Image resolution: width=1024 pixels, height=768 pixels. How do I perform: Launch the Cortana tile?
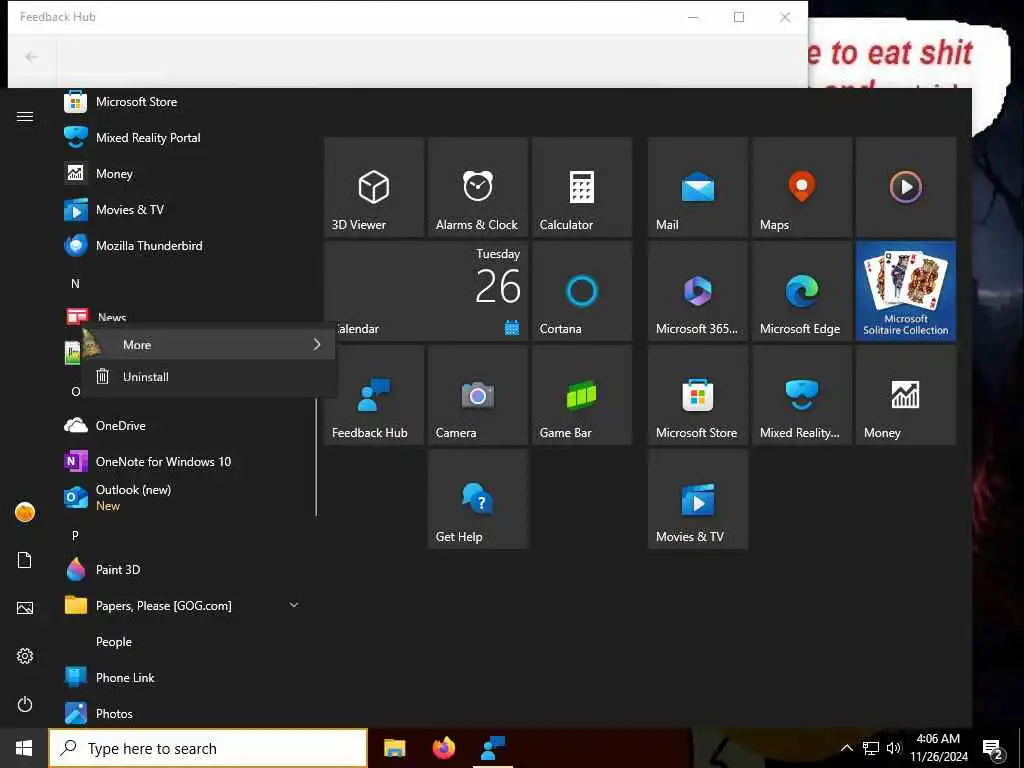(582, 291)
